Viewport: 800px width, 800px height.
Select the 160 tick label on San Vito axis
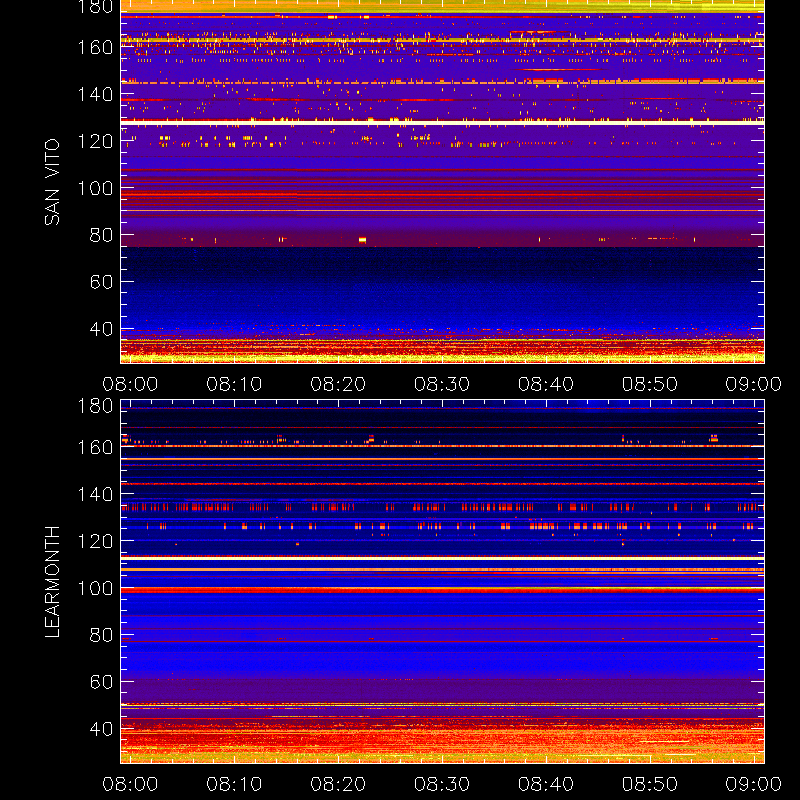click(x=95, y=47)
